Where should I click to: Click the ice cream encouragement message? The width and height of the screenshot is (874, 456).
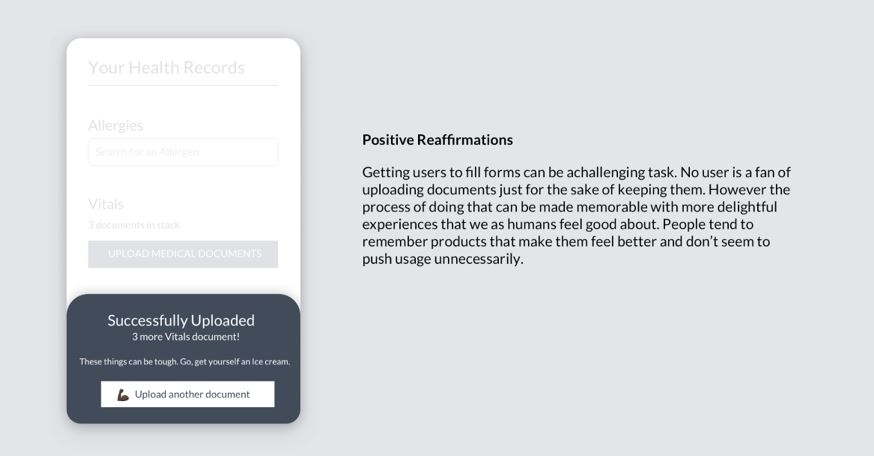pyautogui.click(x=184, y=361)
